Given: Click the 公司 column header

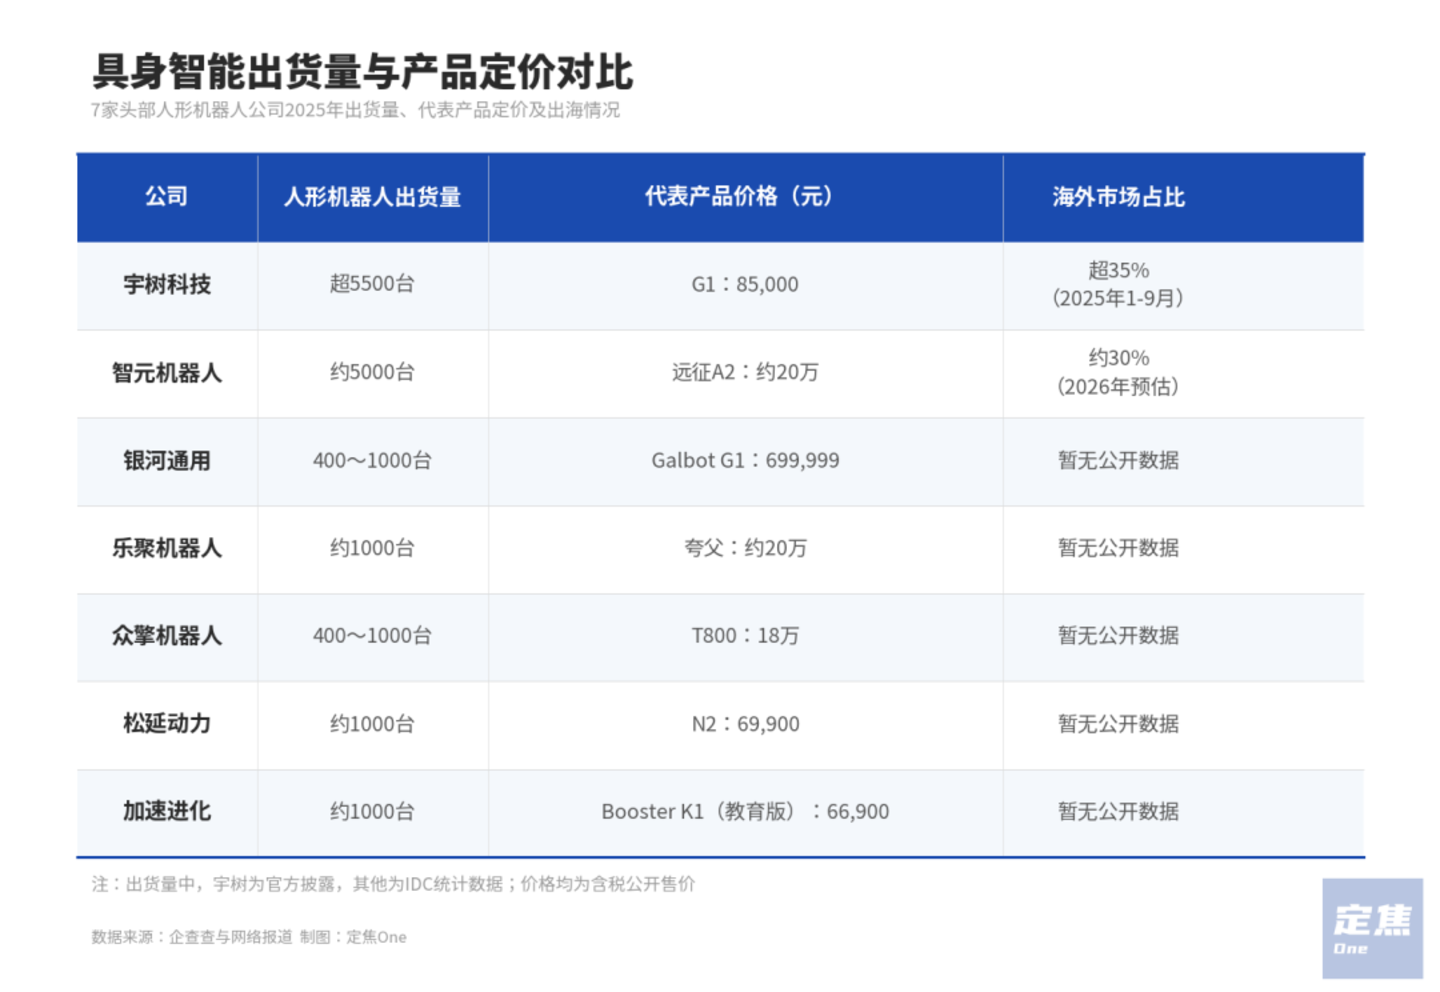Looking at the screenshot, I should click(x=167, y=197).
